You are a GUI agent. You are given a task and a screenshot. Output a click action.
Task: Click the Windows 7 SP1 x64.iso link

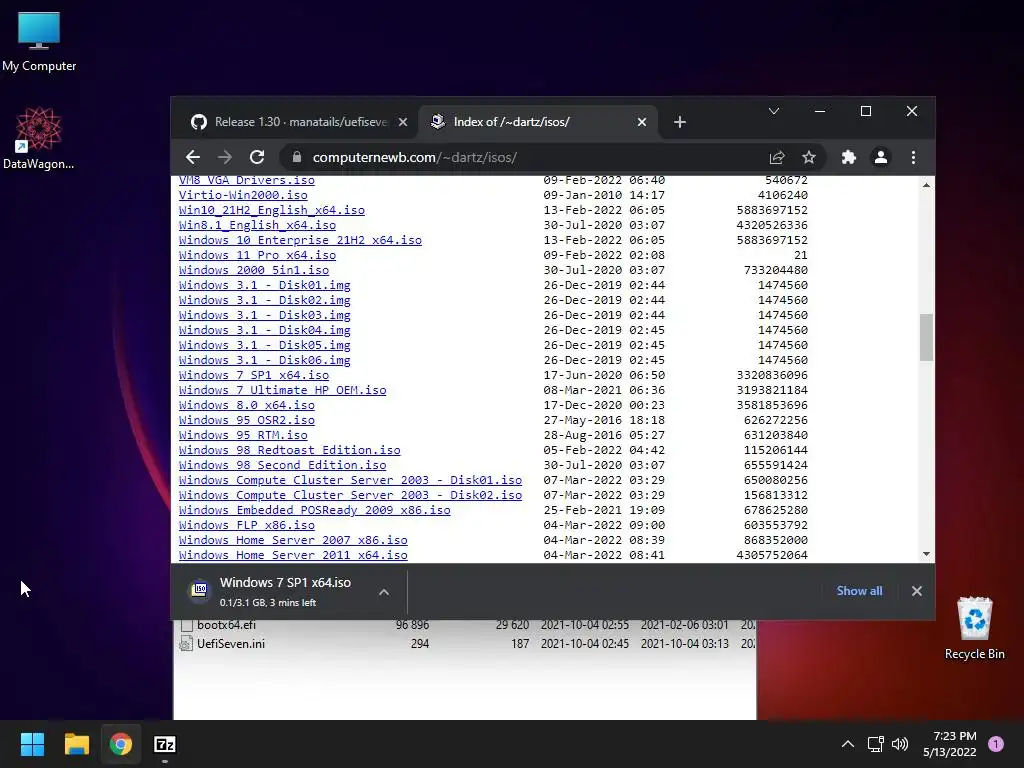click(x=254, y=376)
